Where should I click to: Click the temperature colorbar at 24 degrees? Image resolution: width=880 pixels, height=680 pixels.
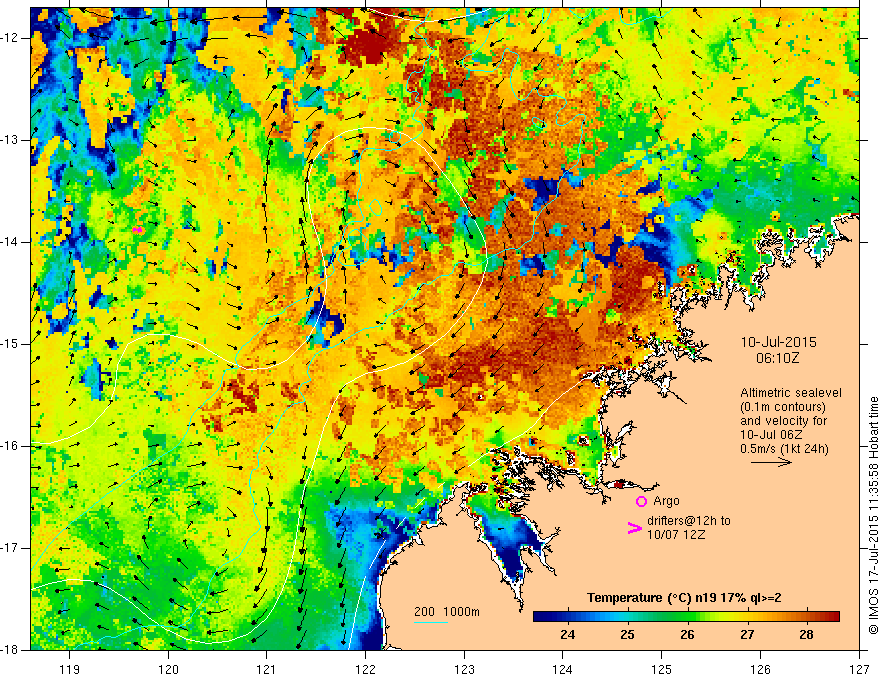coord(567,616)
